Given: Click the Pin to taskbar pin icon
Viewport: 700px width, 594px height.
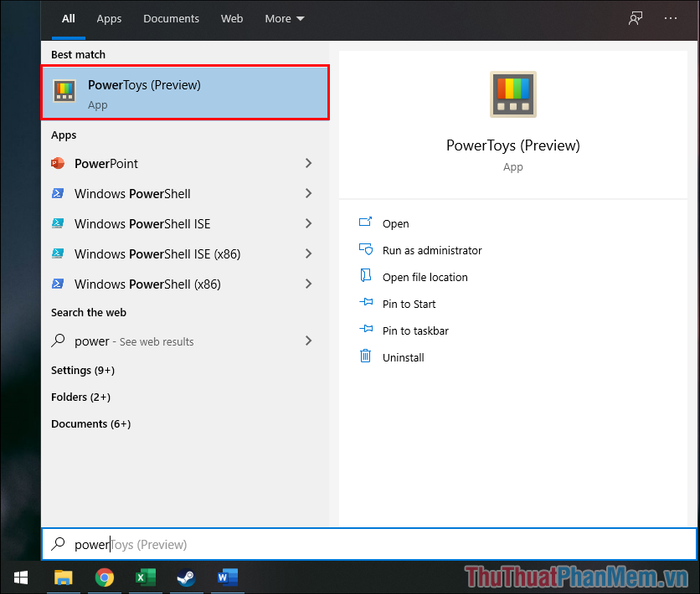Looking at the screenshot, I should 366,329.
